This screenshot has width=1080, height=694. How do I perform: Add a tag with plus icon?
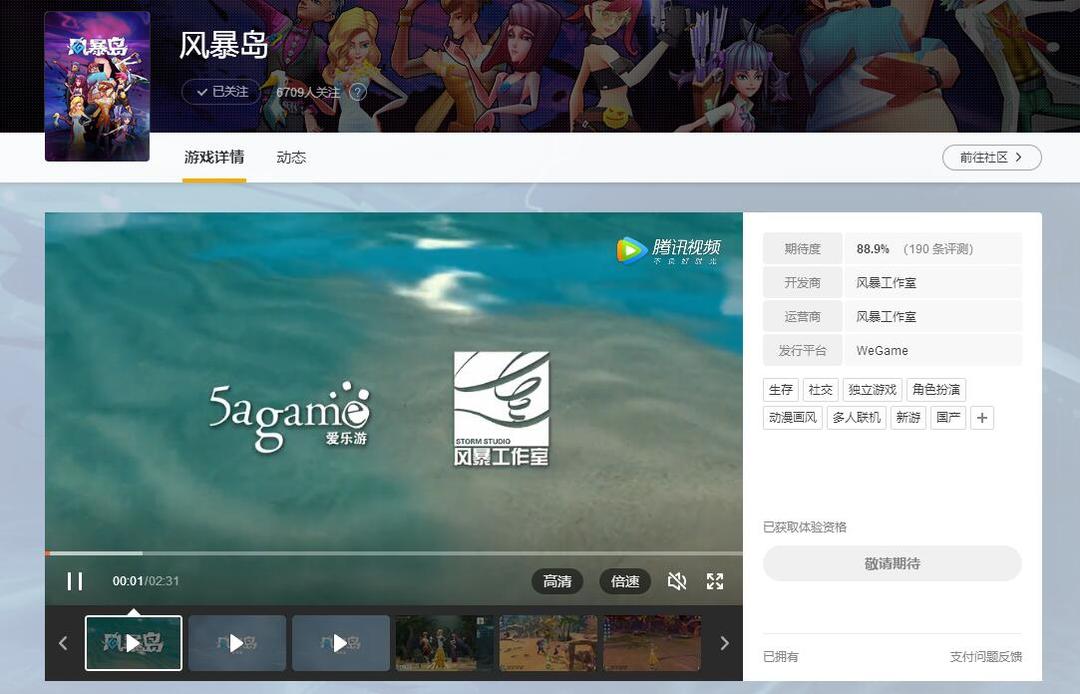point(982,418)
